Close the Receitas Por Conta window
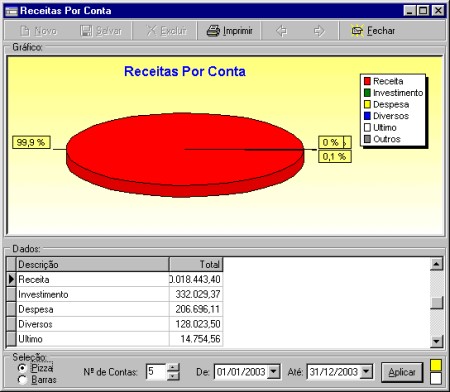This screenshot has height=392, width=450. point(438,11)
